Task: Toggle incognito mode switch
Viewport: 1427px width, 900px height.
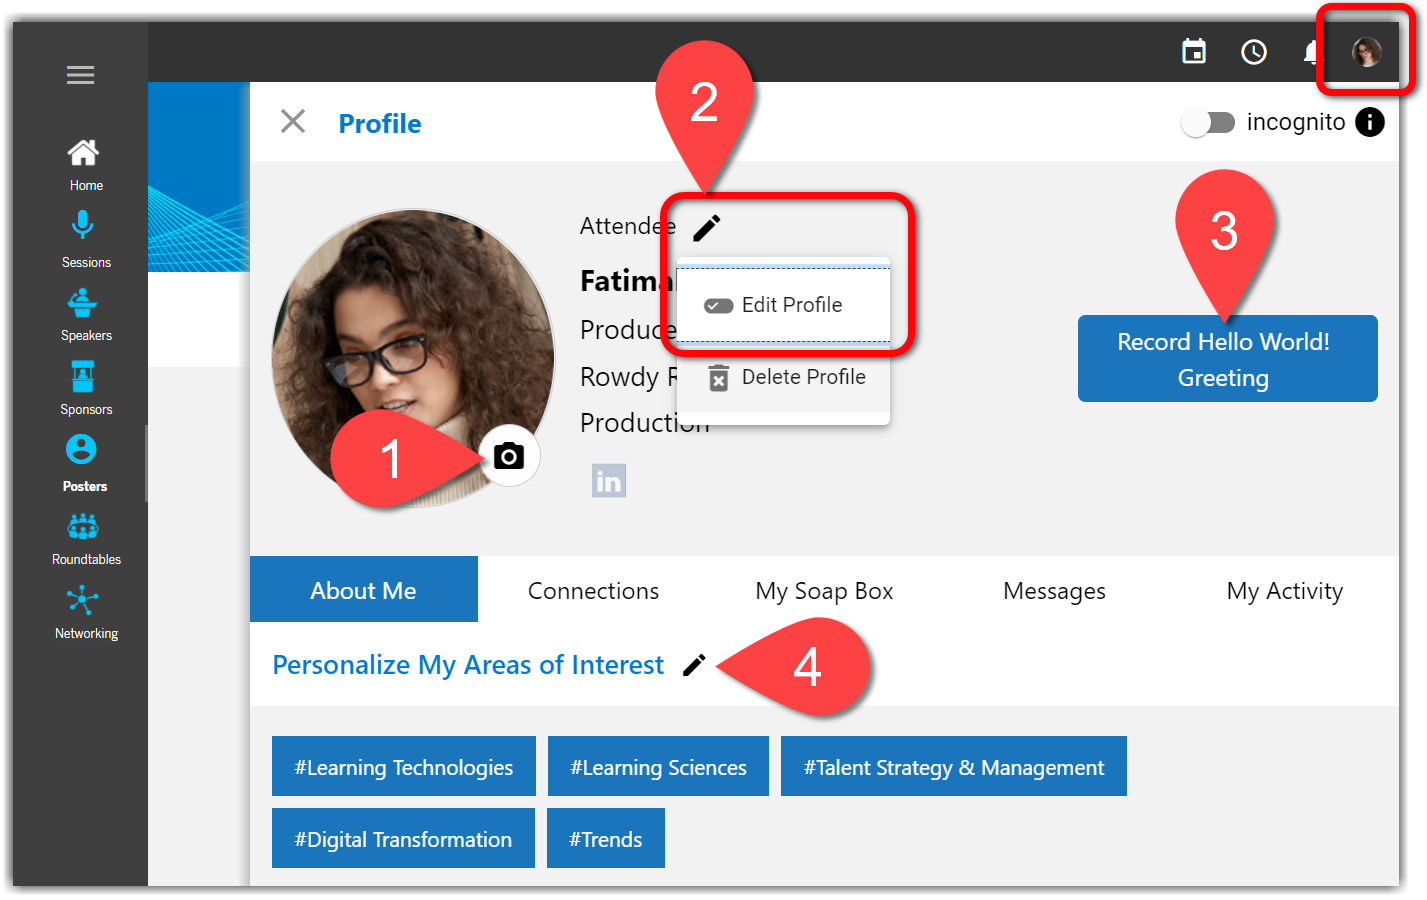Action: 1209,122
